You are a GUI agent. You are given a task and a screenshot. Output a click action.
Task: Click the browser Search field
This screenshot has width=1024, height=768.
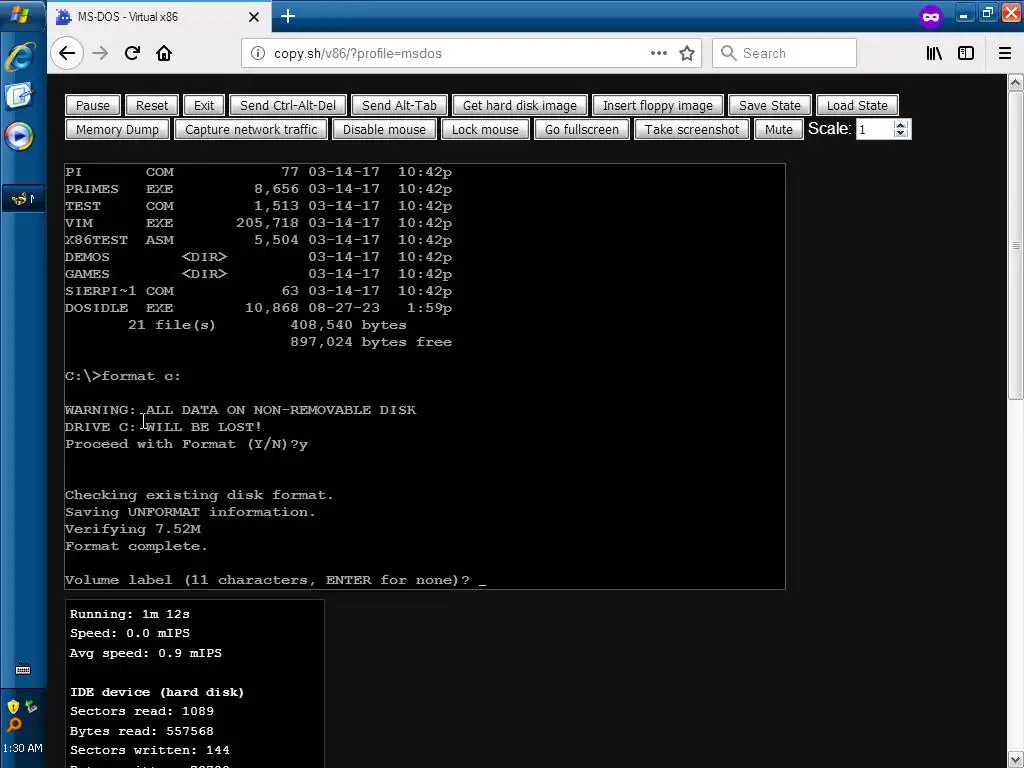[x=784, y=53]
